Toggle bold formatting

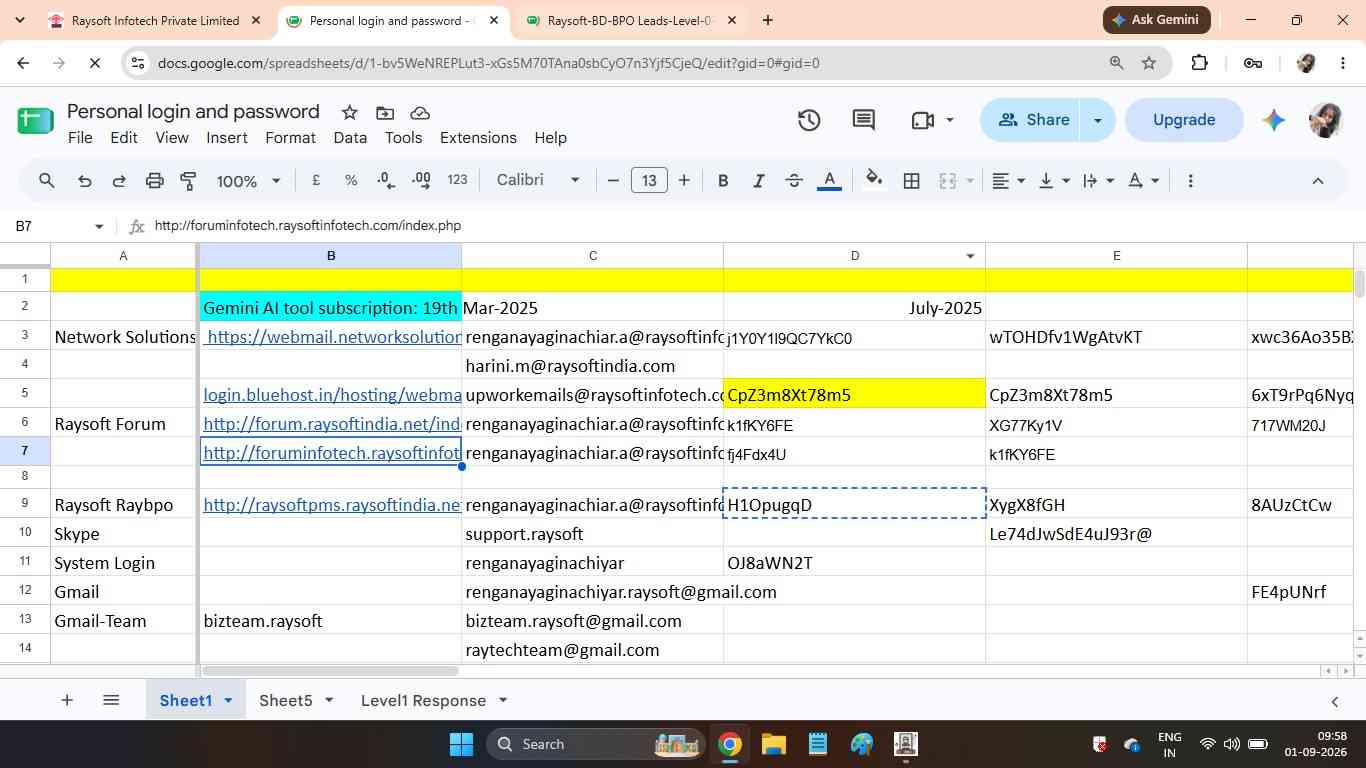[722, 181]
